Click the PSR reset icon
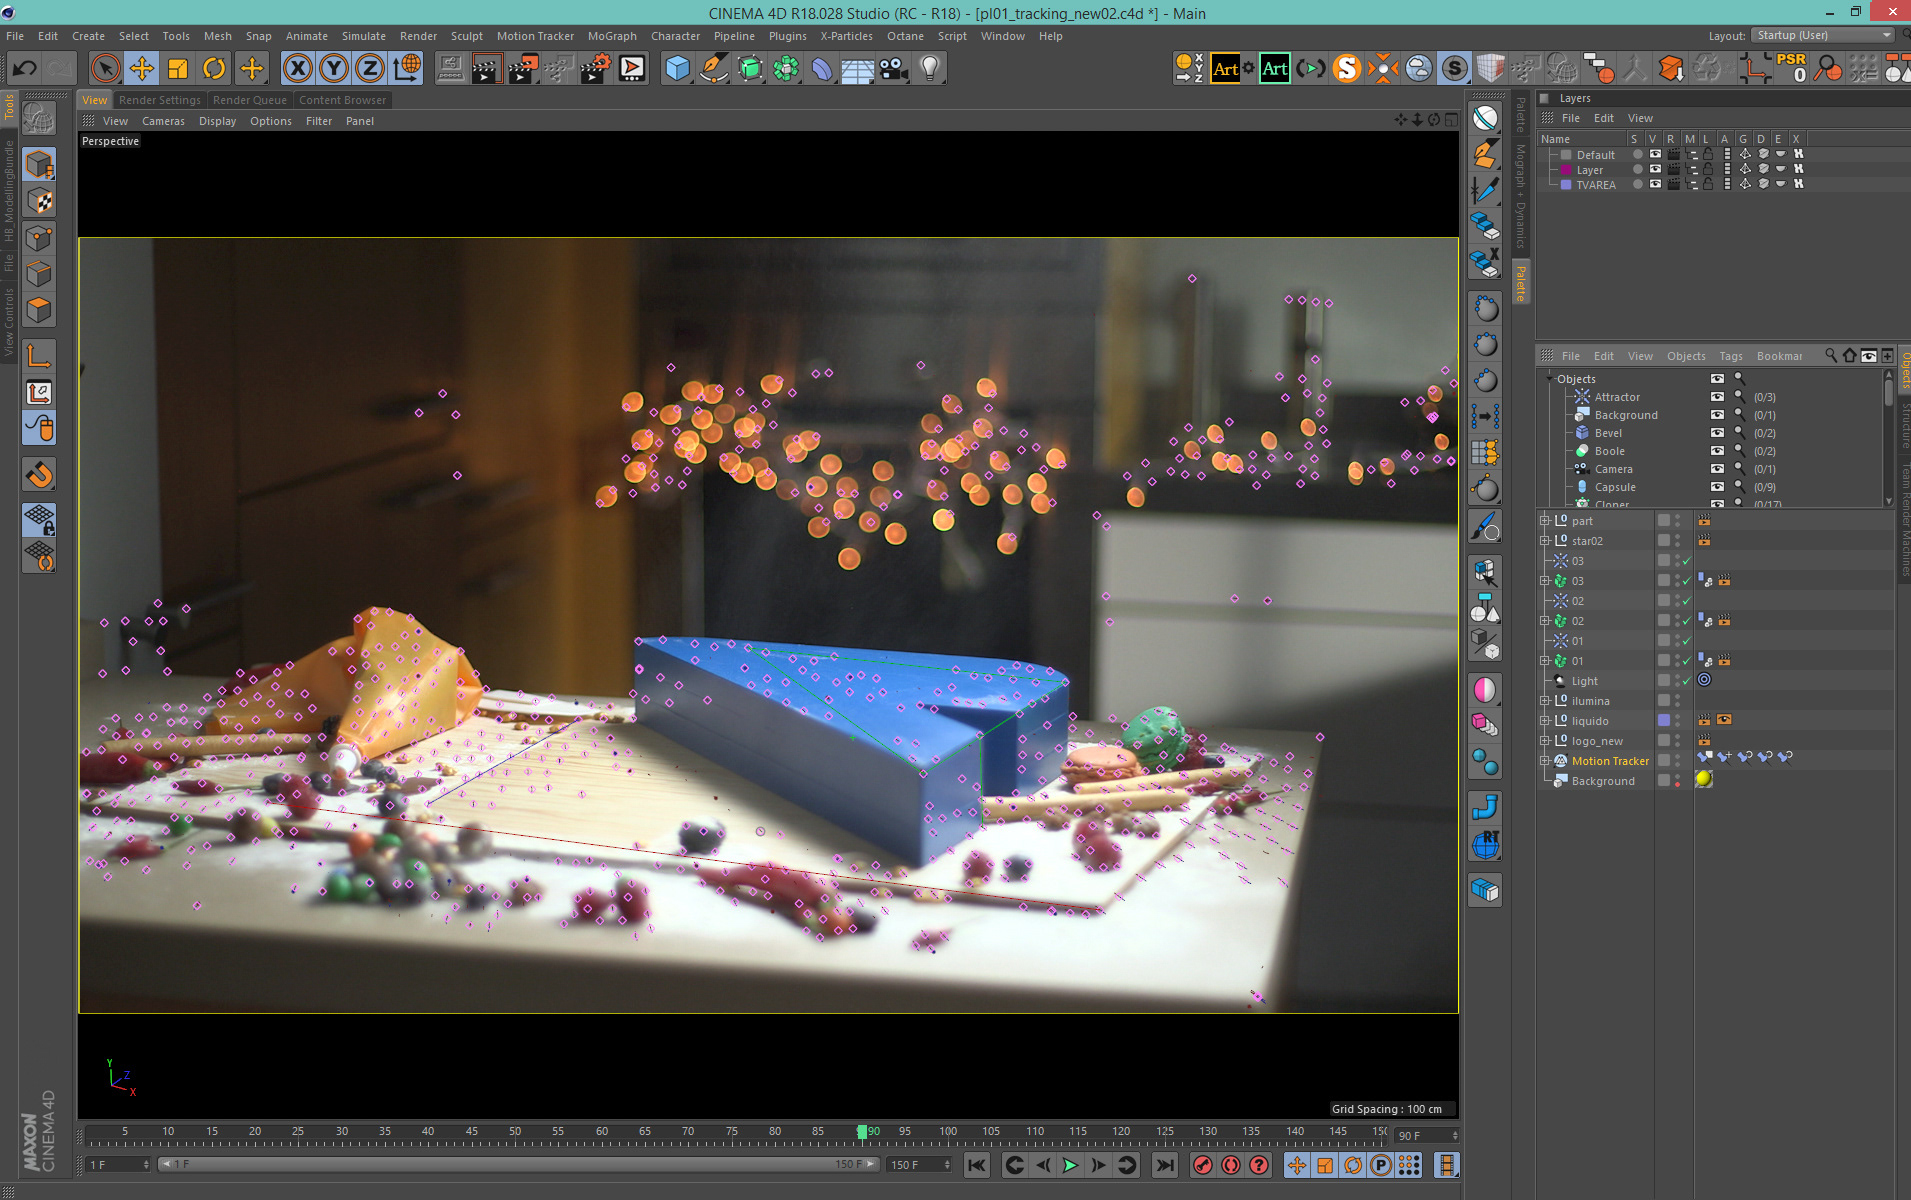This screenshot has width=1911, height=1200. click(1791, 69)
